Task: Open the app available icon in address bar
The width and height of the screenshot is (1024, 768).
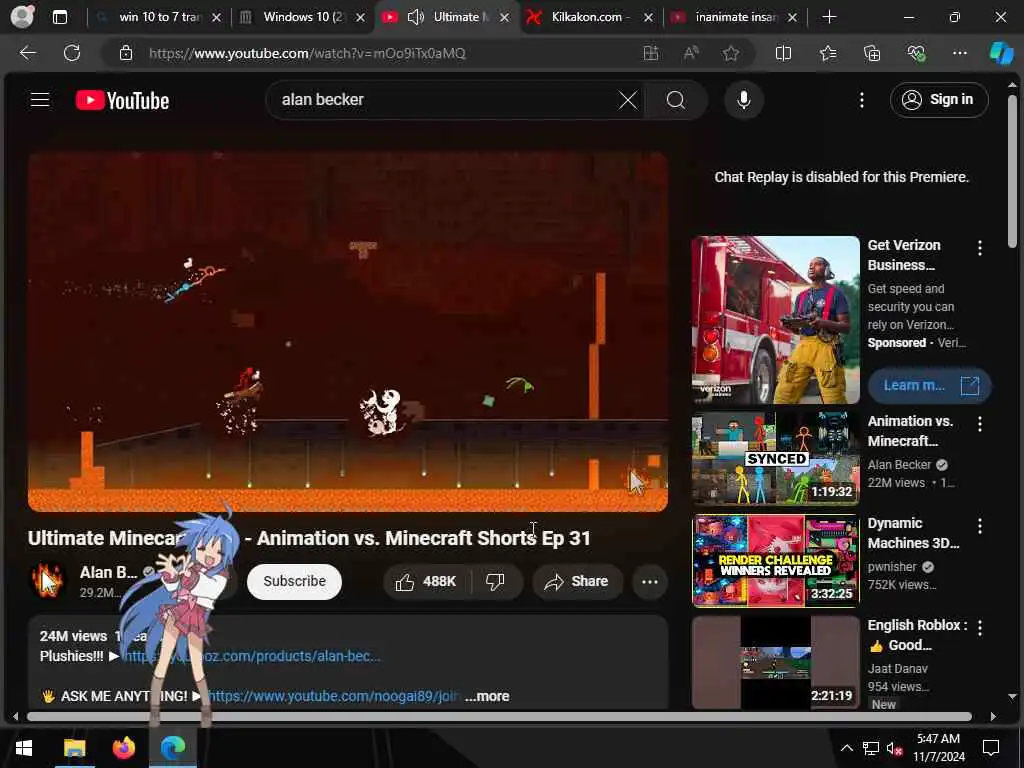Action: (650, 54)
